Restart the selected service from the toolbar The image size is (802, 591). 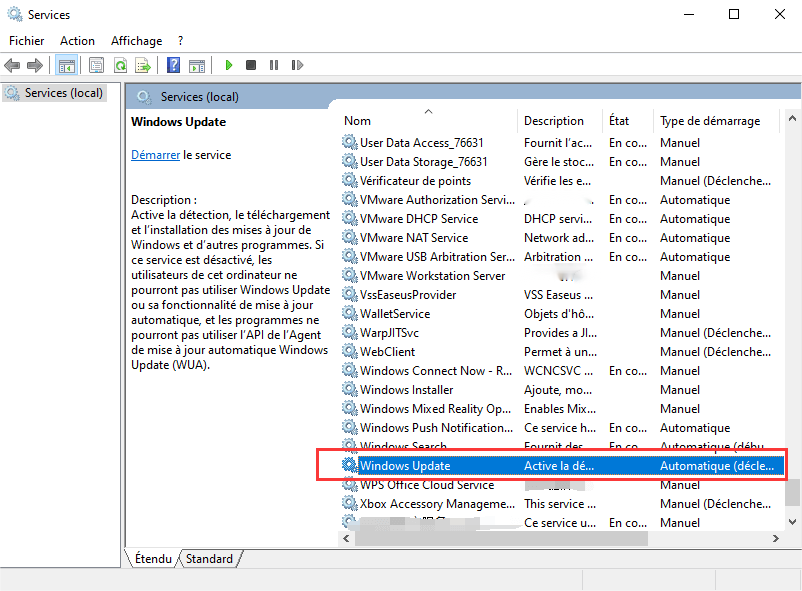(x=297, y=65)
